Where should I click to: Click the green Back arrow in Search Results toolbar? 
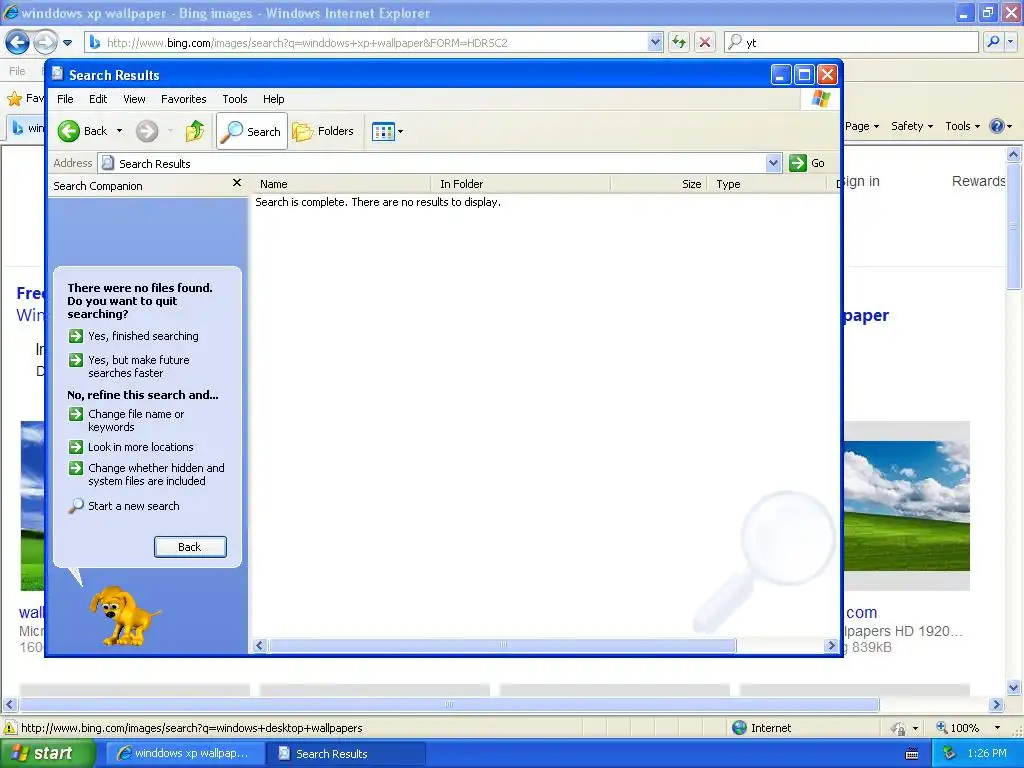click(69, 131)
